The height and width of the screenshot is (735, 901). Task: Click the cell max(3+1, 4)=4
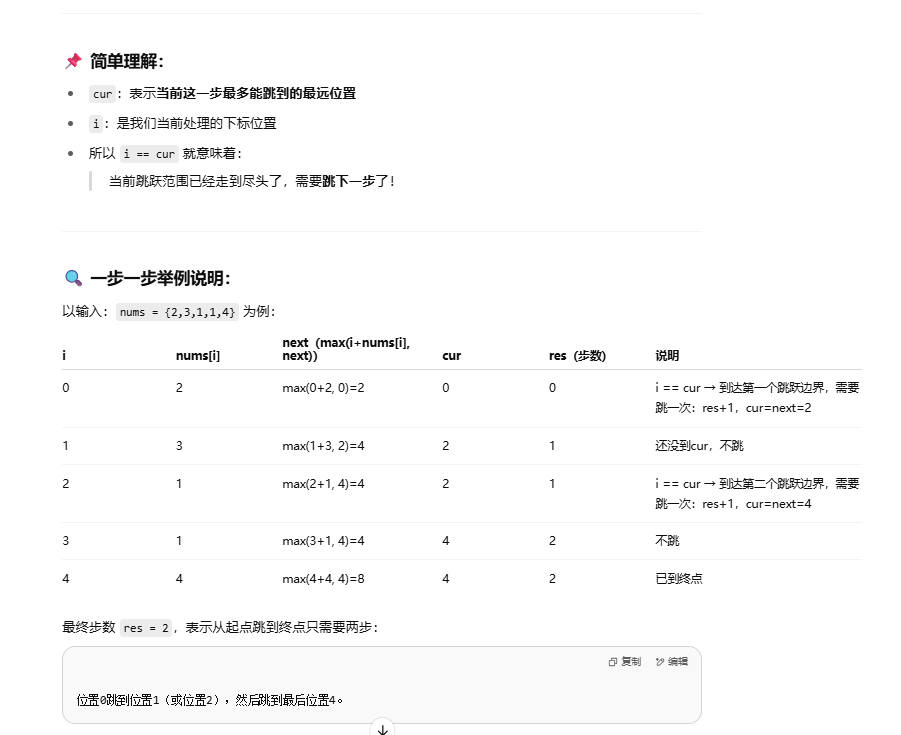point(324,541)
